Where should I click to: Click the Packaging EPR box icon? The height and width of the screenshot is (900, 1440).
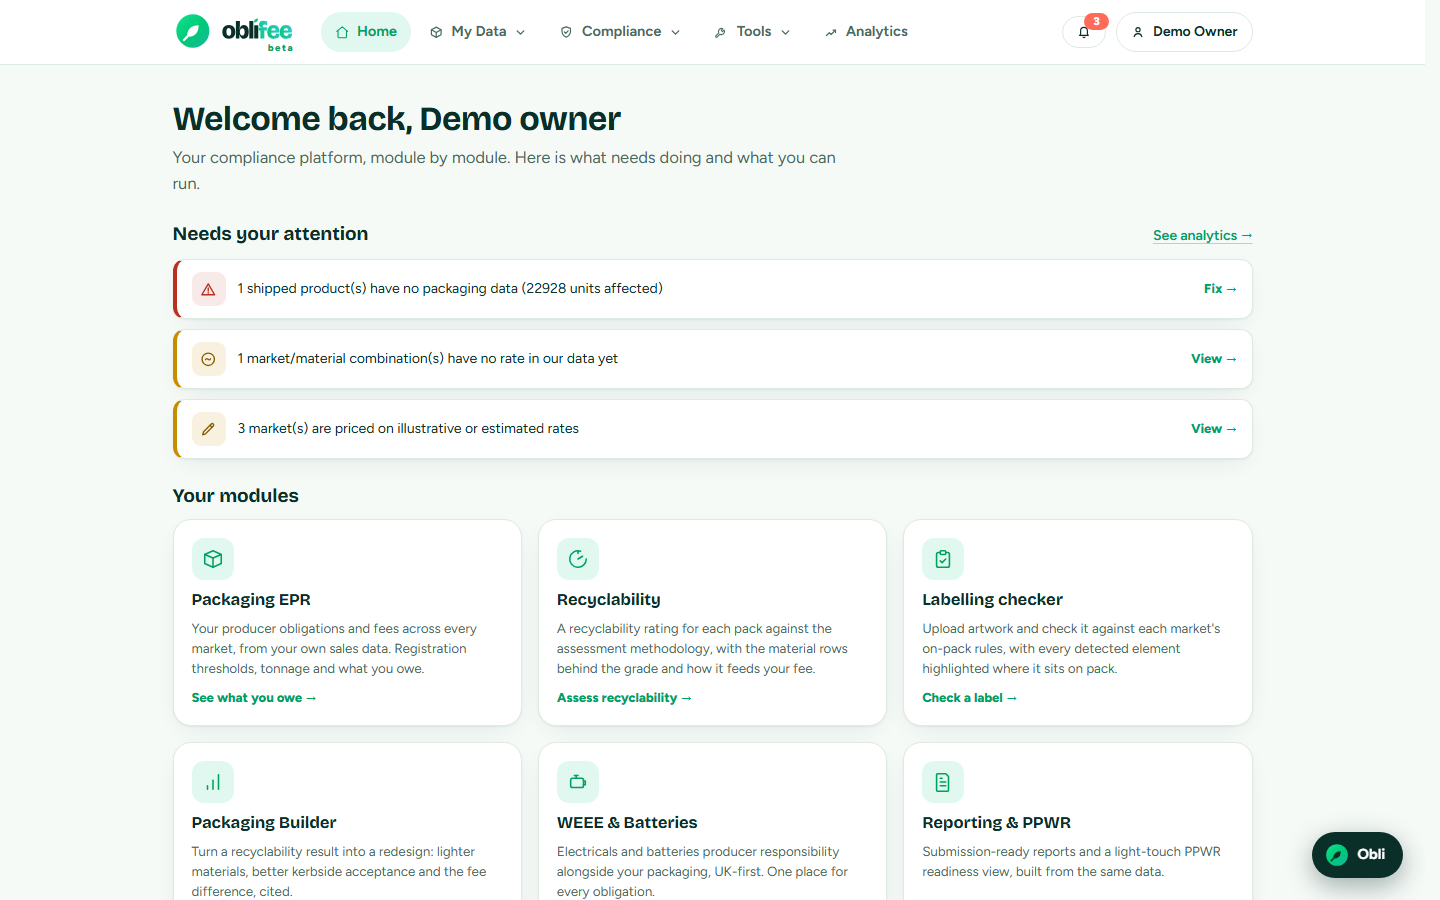(213, 559)
